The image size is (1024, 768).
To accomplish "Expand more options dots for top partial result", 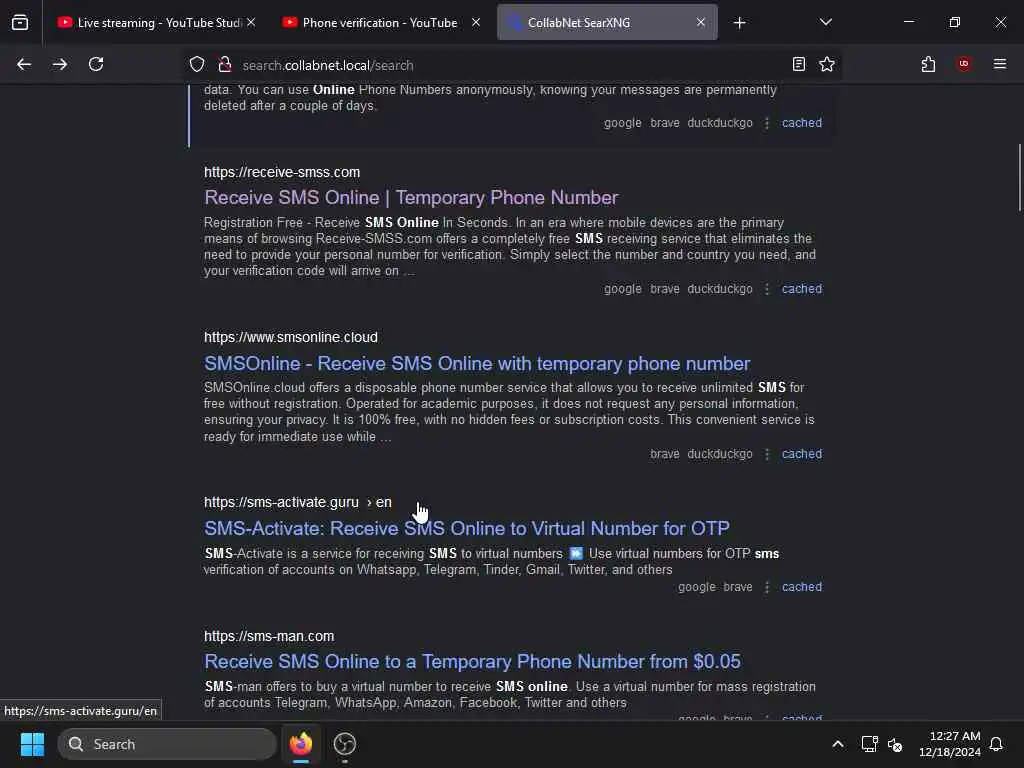I will (x=767, y=123).
